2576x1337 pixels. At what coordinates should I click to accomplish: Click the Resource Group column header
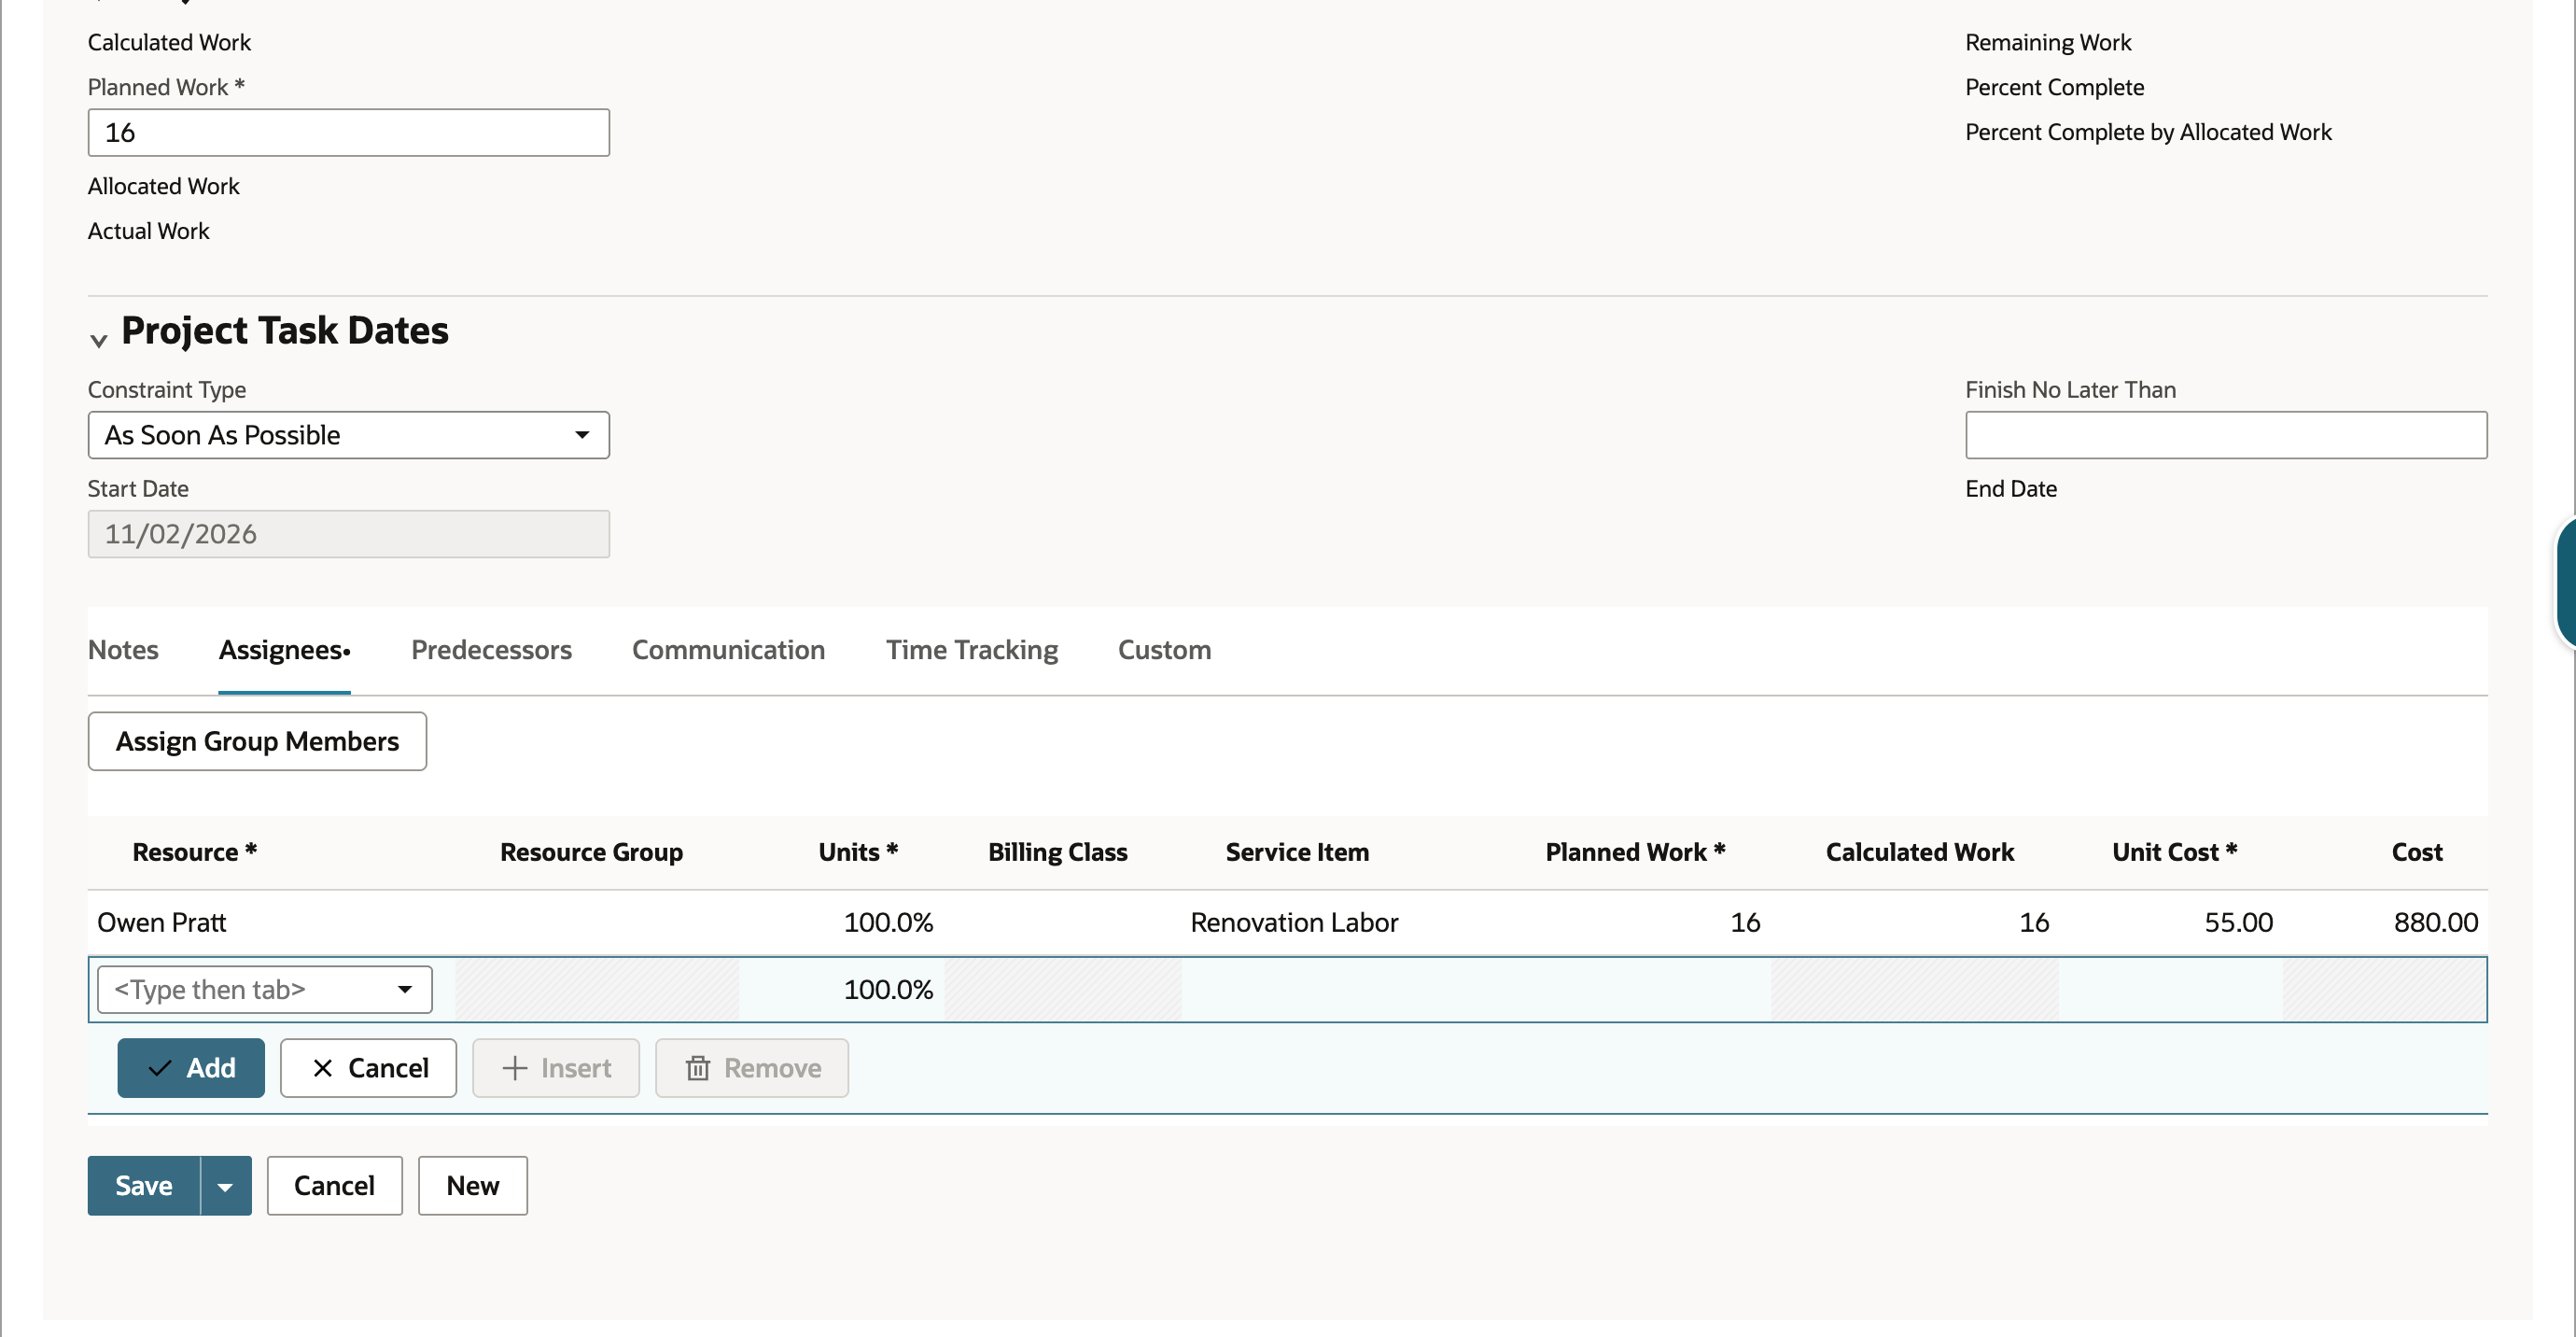(x=591, y=852)
